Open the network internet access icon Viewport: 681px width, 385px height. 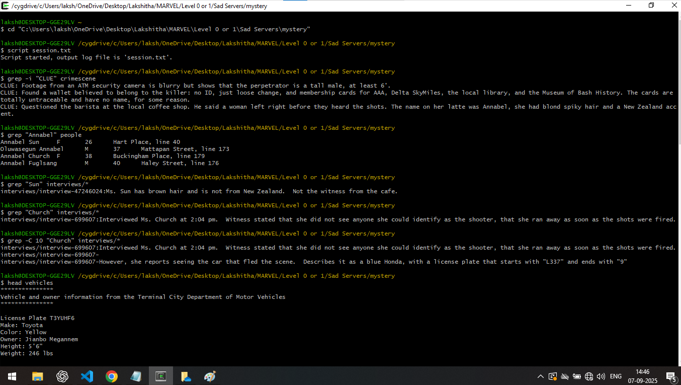pyautogui.click(x=589, y=377)
